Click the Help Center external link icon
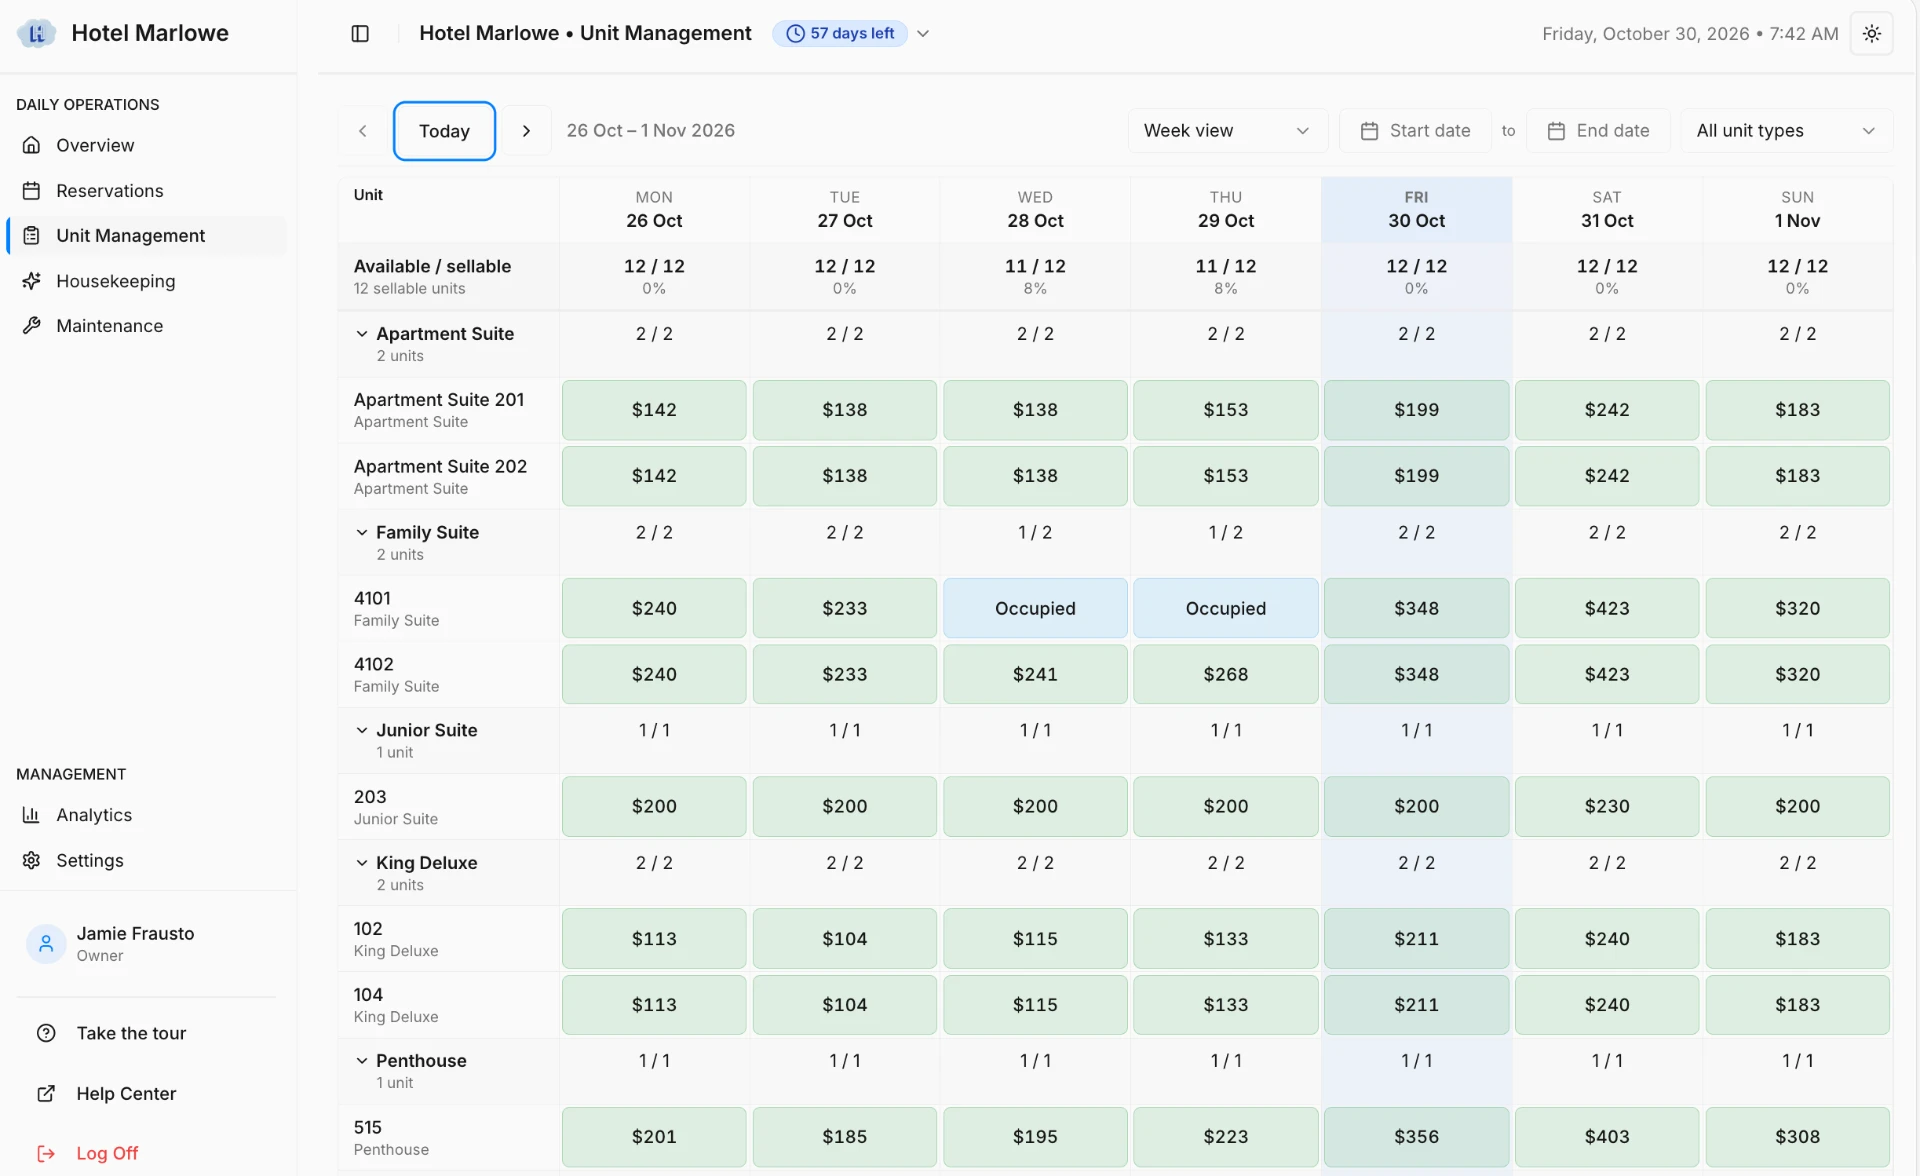The height and width of the screenshot is (1176, 1920). (x=46, y=1093)
